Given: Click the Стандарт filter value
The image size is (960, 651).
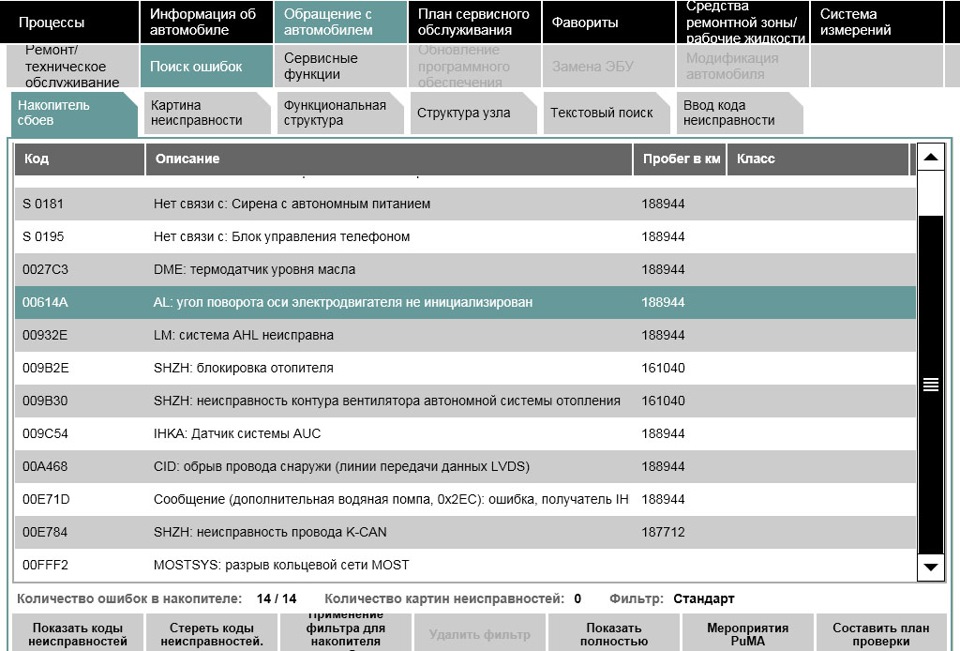Looking at the screenshot, I should click(x=703, y=599).
